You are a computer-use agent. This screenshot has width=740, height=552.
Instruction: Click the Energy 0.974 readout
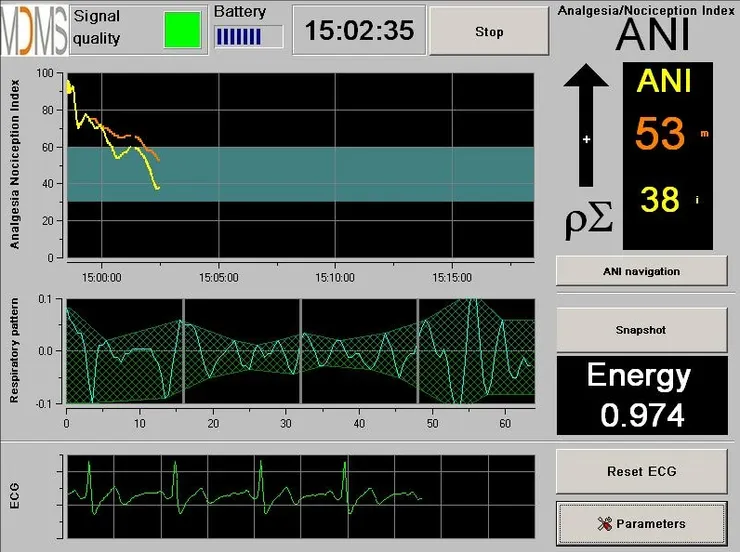642,395
